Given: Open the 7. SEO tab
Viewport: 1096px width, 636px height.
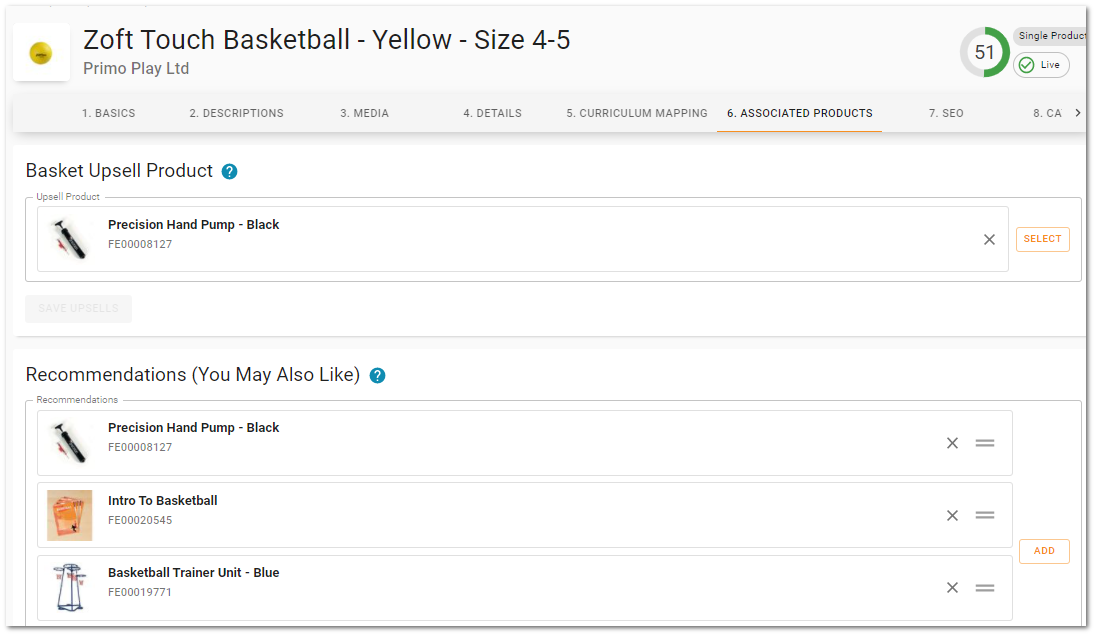Looking at the screenshot, I should tap(946, 113).
